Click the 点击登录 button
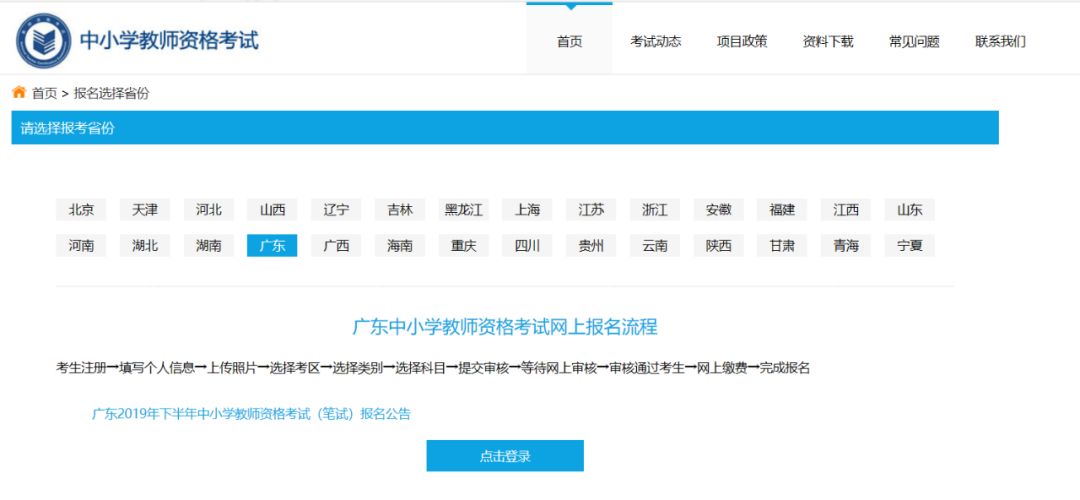This screenshot has width=1080, height=500. coord(505,456)
